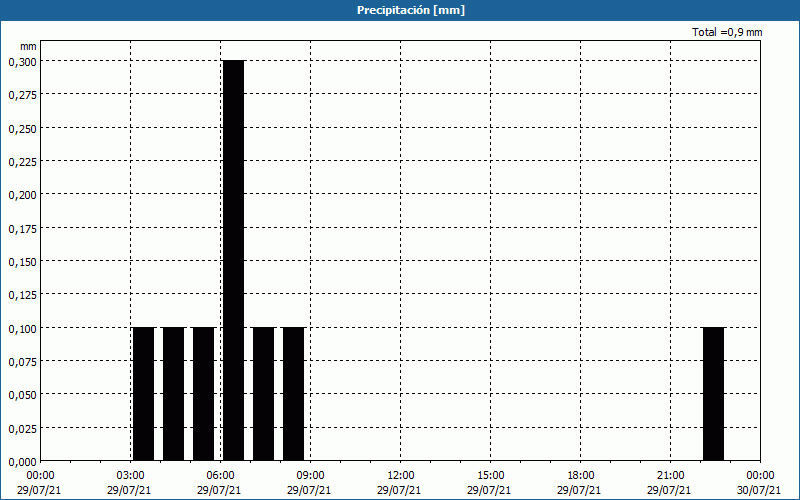Viewport: 800px width, 500px height.
Task: Click the 03:00 time label
Action: (x=131, y=476)
